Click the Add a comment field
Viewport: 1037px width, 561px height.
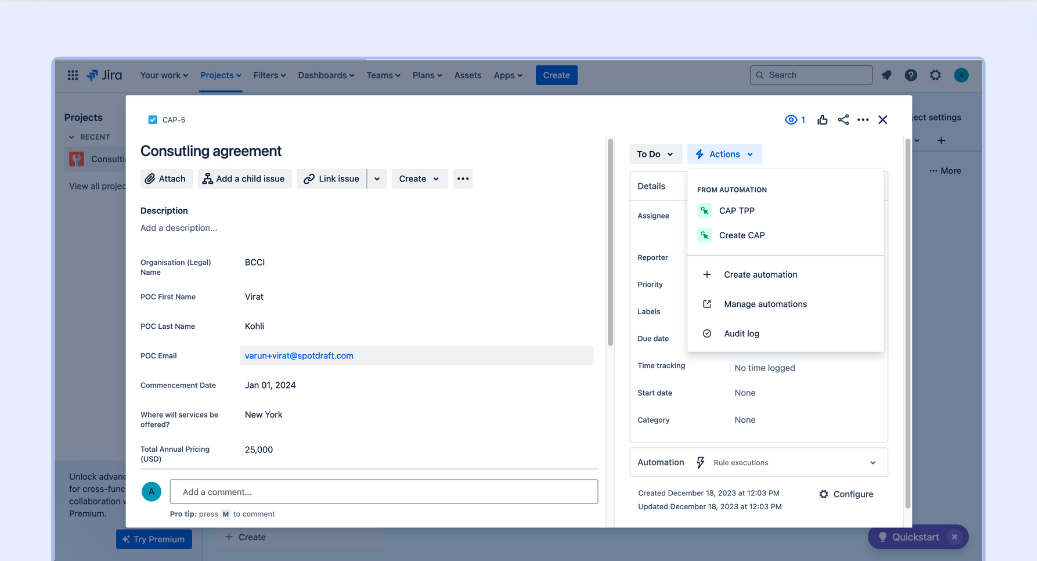point(384,492)
